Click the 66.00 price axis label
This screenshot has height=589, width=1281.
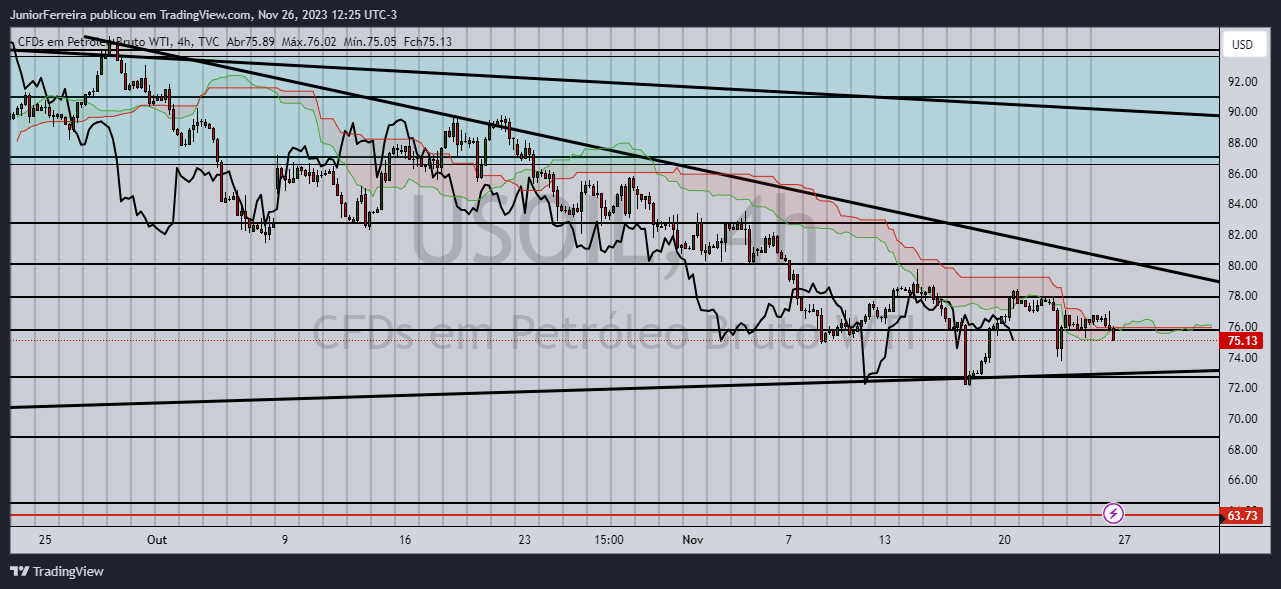(x=1242, y=481)
